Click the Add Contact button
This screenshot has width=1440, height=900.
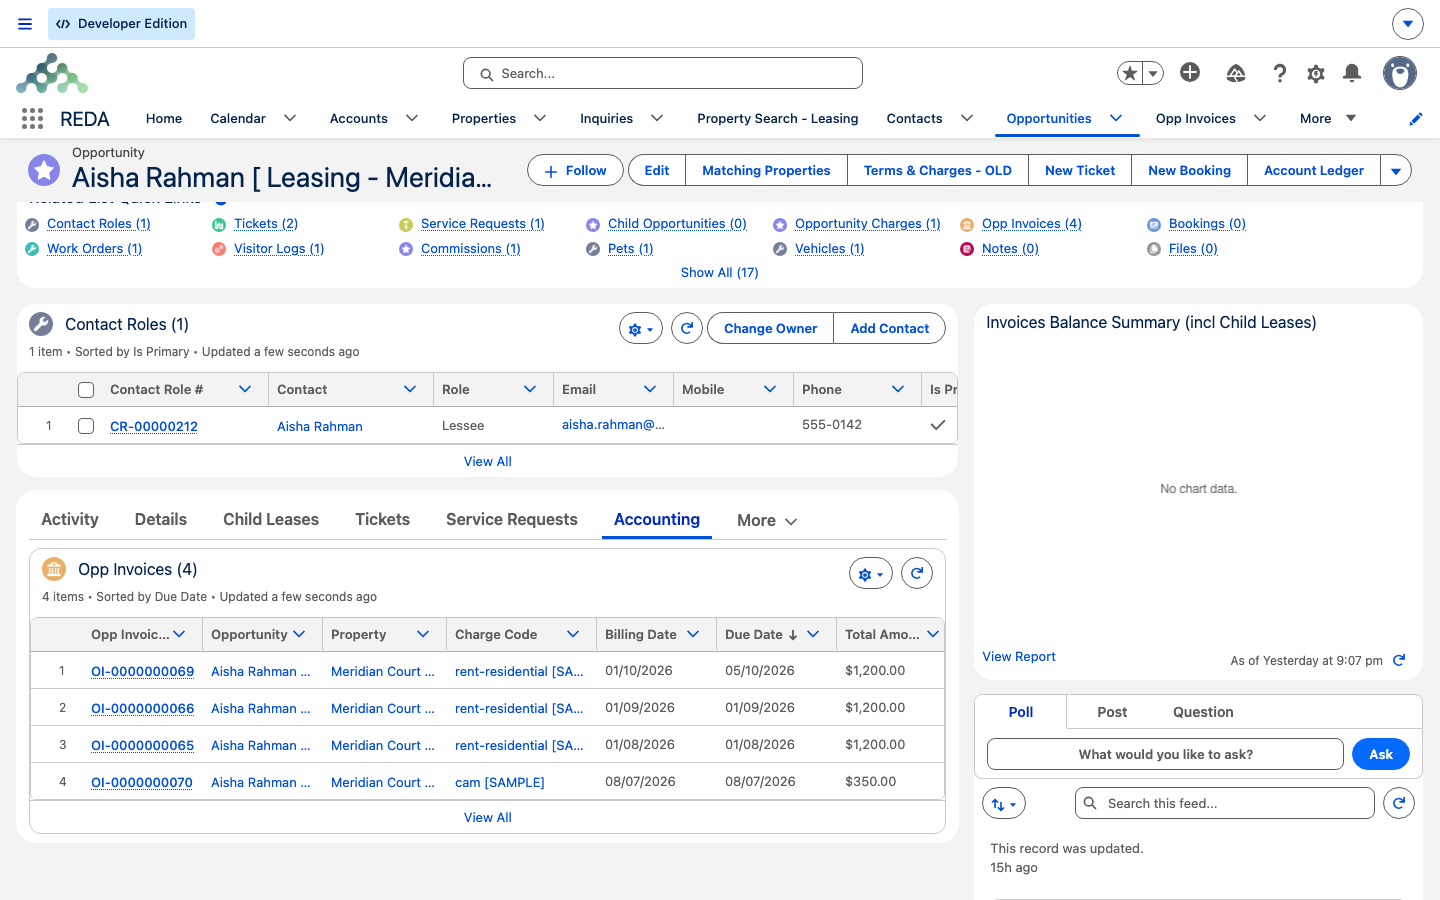[890, 328]
